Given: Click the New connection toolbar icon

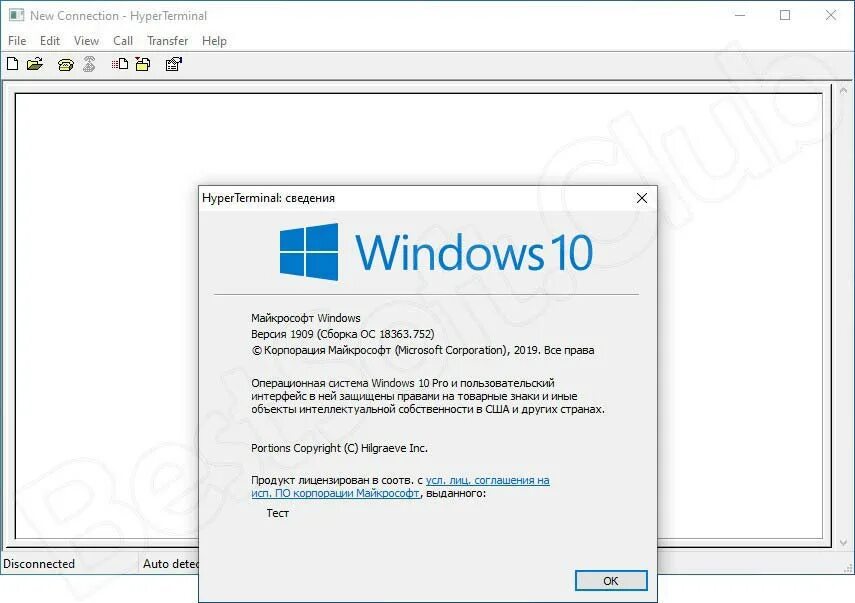Looking at the screenshot, I should point(13,64).
